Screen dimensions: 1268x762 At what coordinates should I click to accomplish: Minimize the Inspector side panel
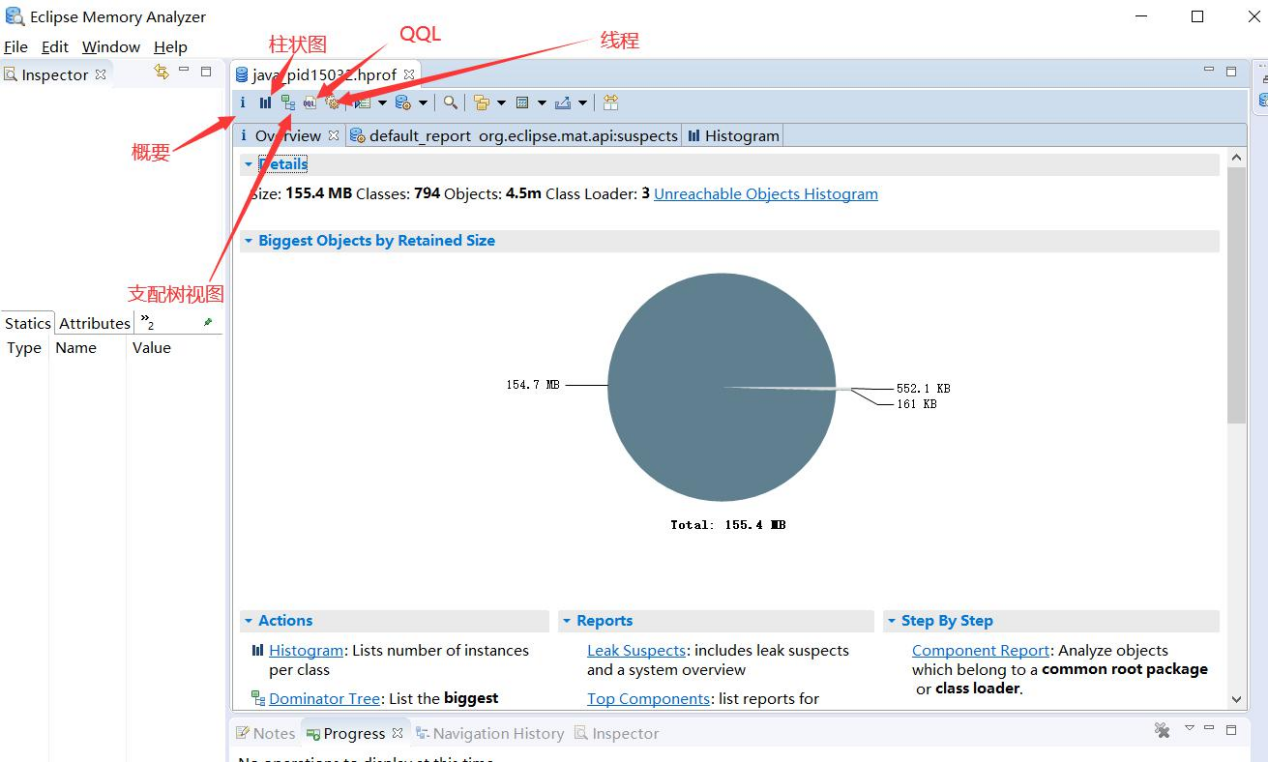[x=185, y=70]
